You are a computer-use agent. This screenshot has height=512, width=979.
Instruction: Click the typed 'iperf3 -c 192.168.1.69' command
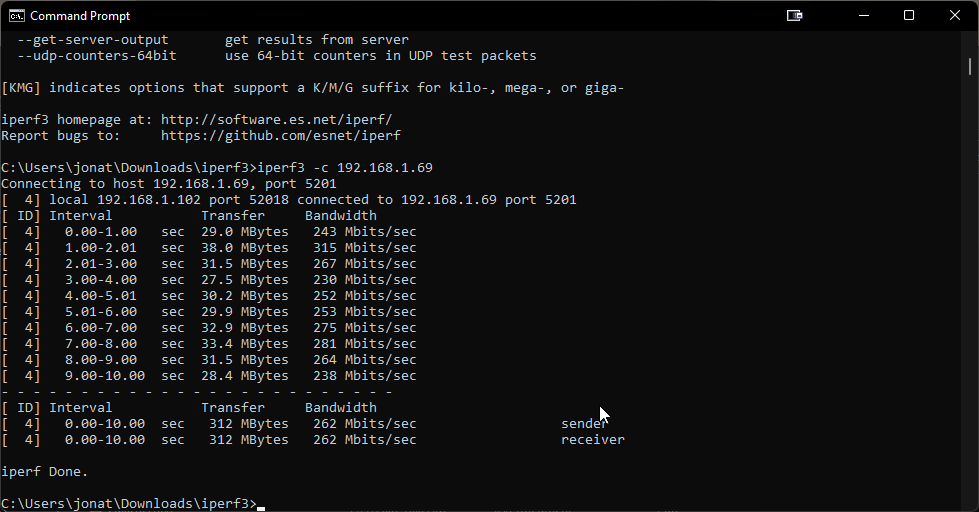click(x=345, y=167)
